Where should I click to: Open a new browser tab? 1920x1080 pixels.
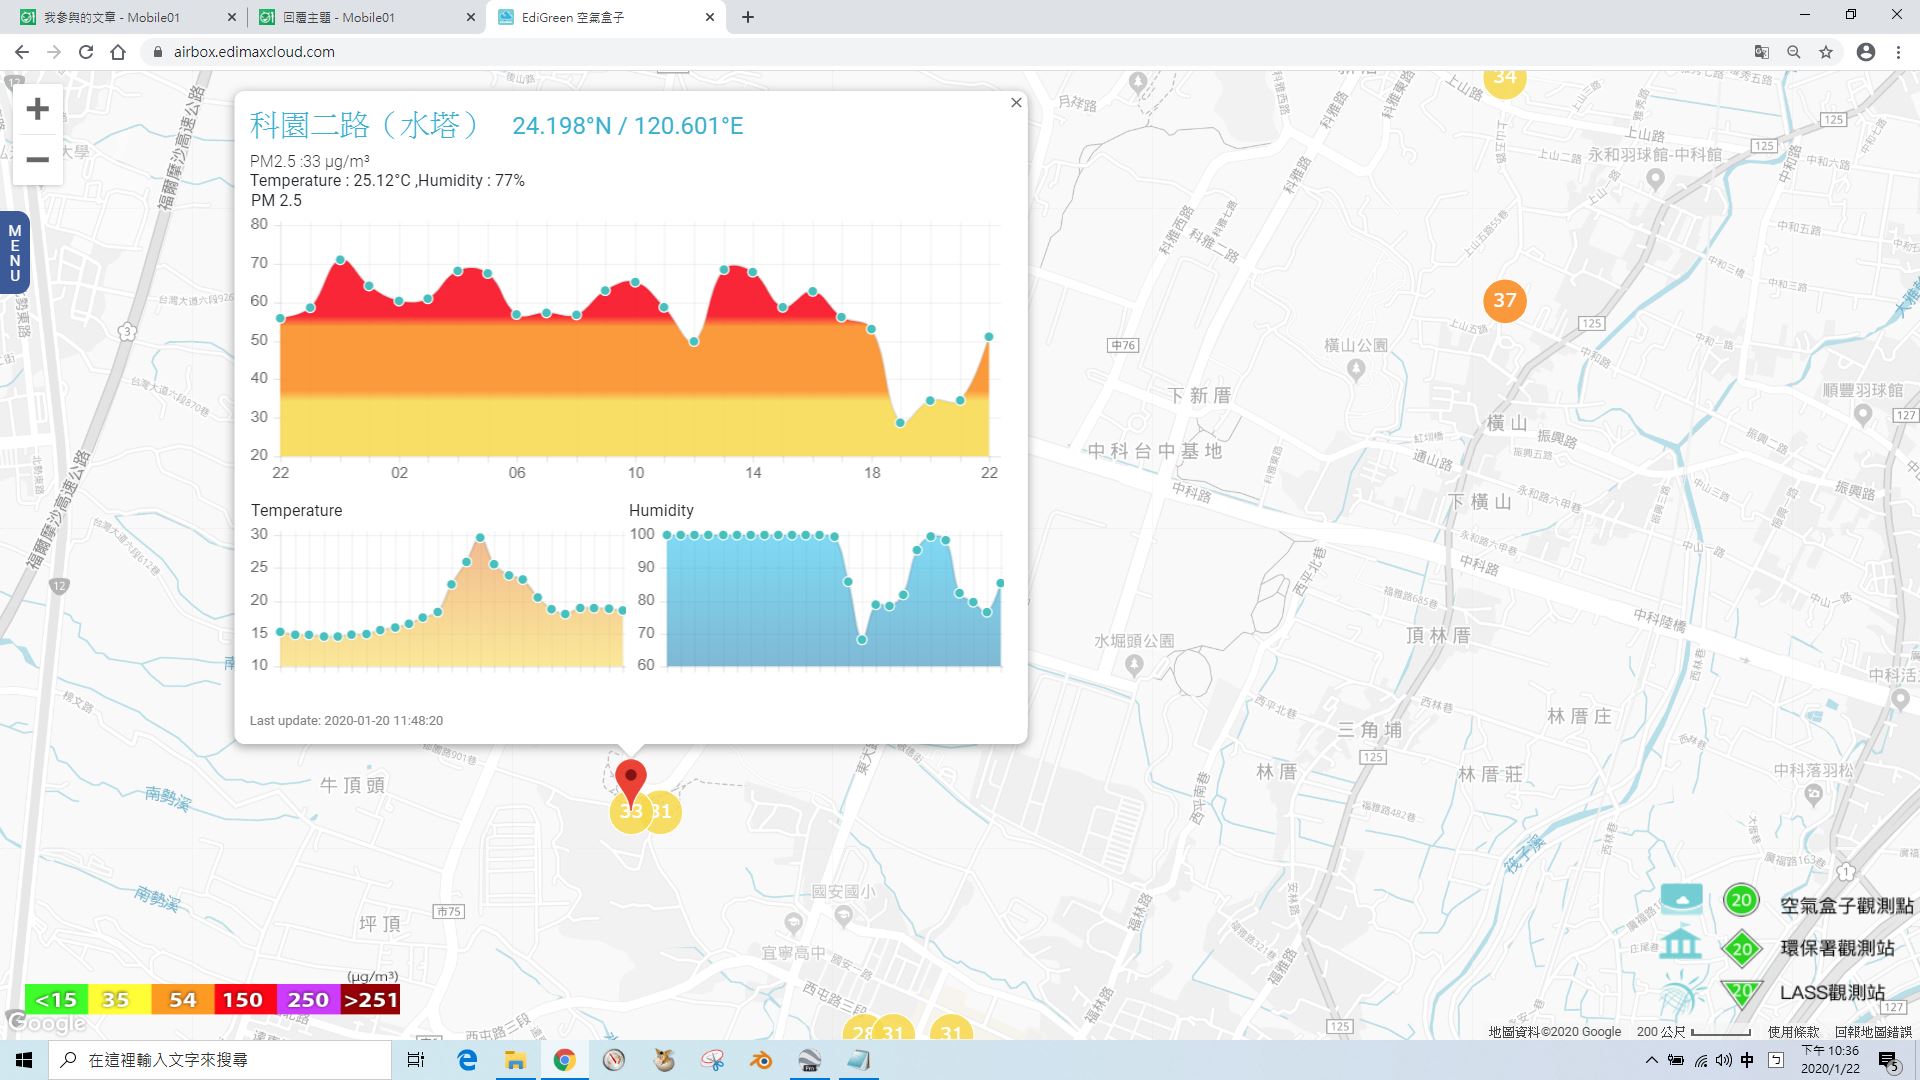click(748, 17)
